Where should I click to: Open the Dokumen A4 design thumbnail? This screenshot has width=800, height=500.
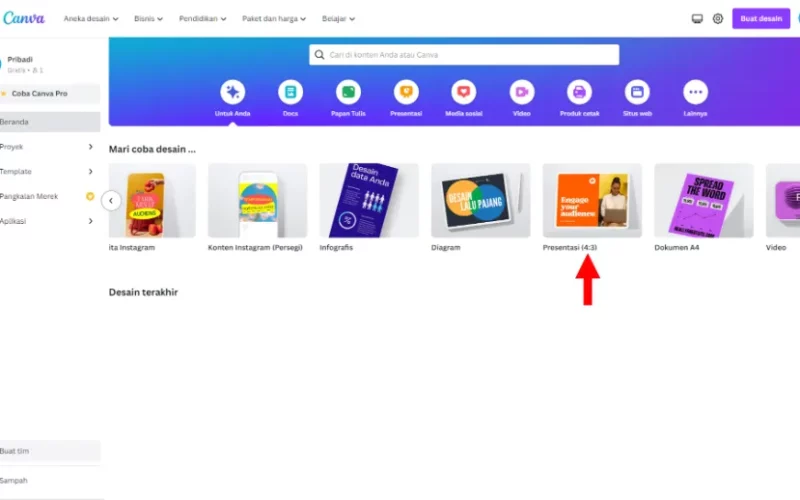point(704,201)
